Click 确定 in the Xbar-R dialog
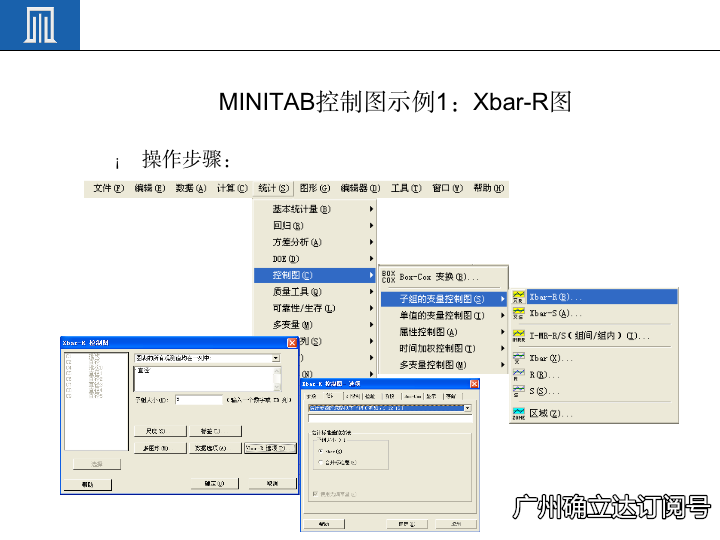The width and height of the screenshot is (720, 540). (x=212, y=483)
